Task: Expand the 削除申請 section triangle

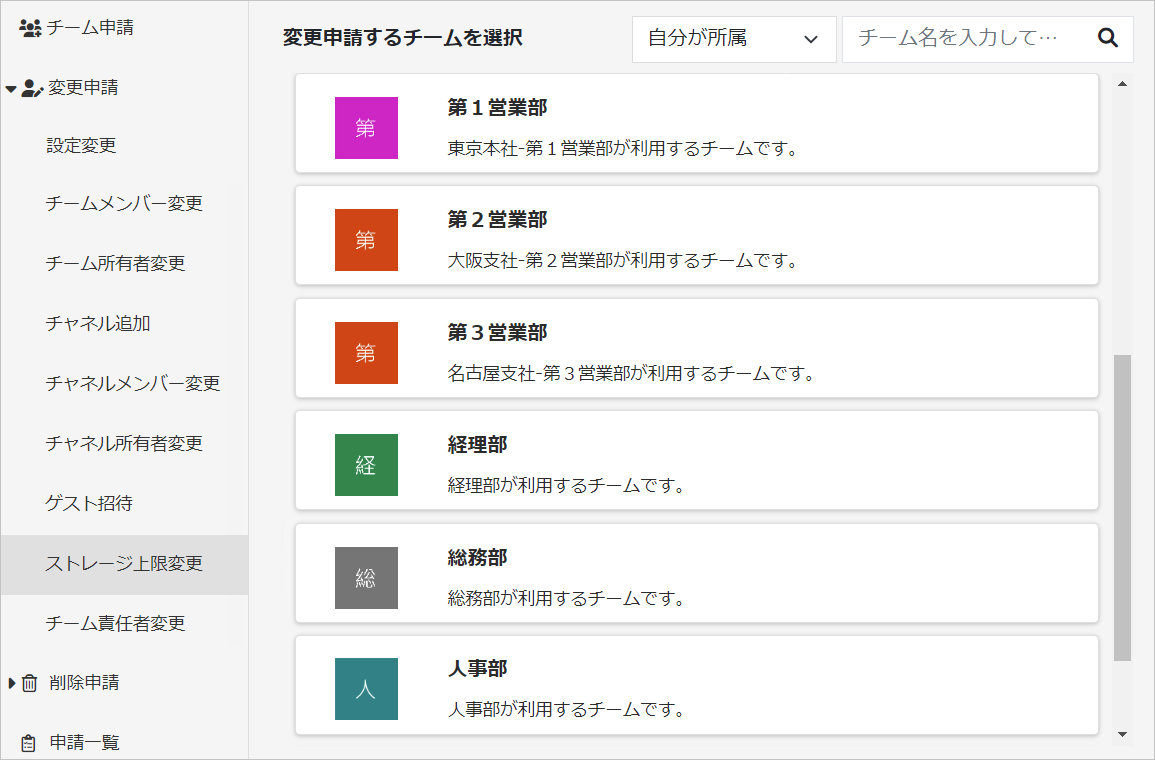Action: coord(11,683)
